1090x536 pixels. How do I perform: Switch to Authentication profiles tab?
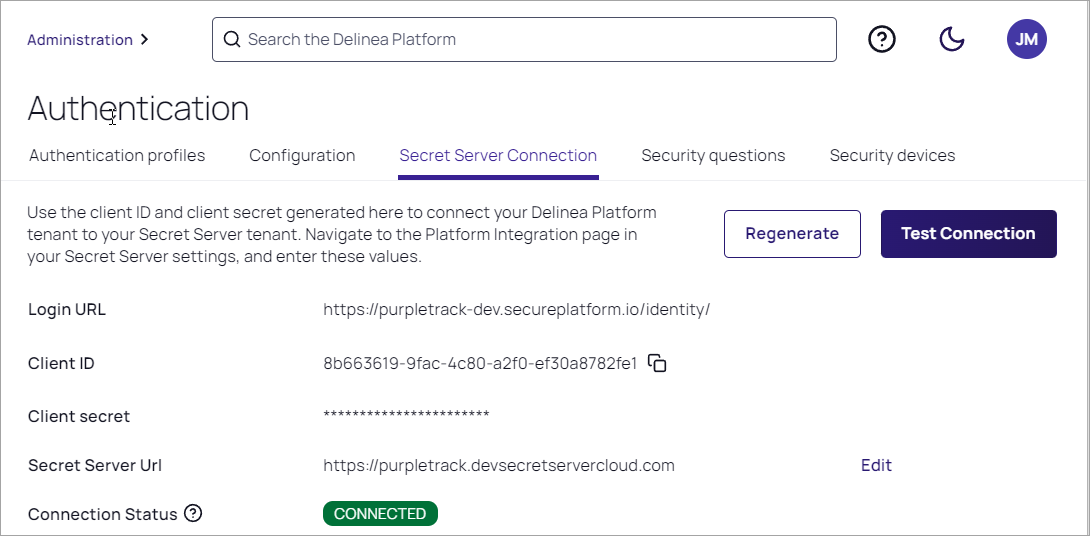[x=117, y=156]
